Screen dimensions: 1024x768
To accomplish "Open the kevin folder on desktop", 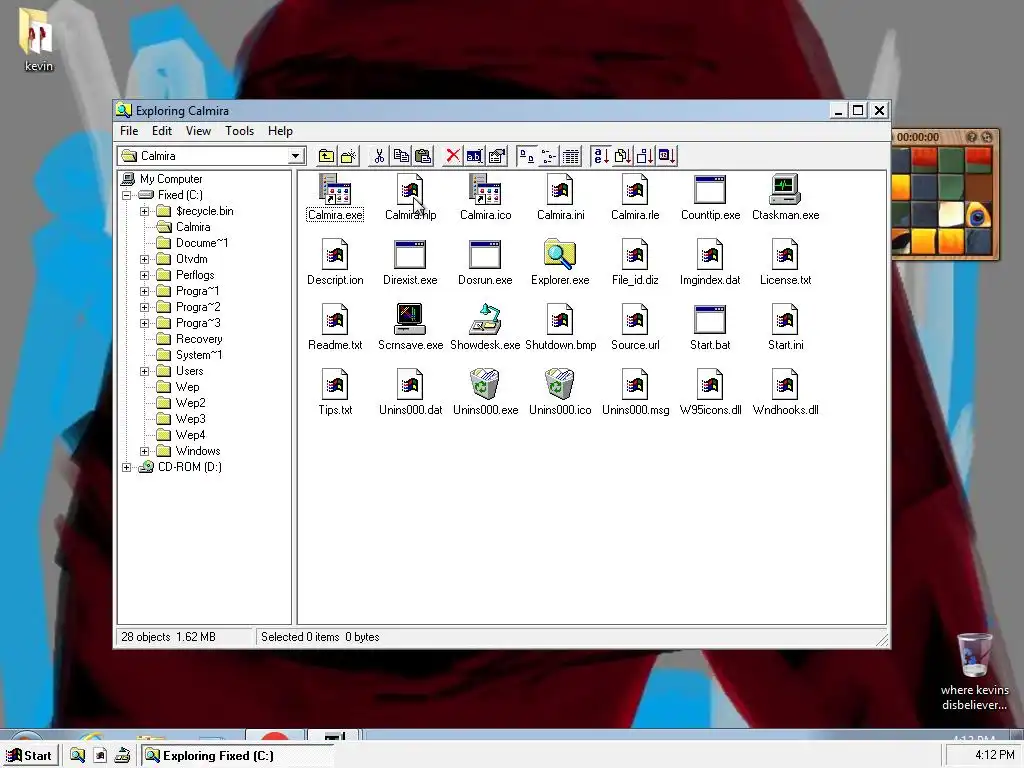I will [38, 39].
